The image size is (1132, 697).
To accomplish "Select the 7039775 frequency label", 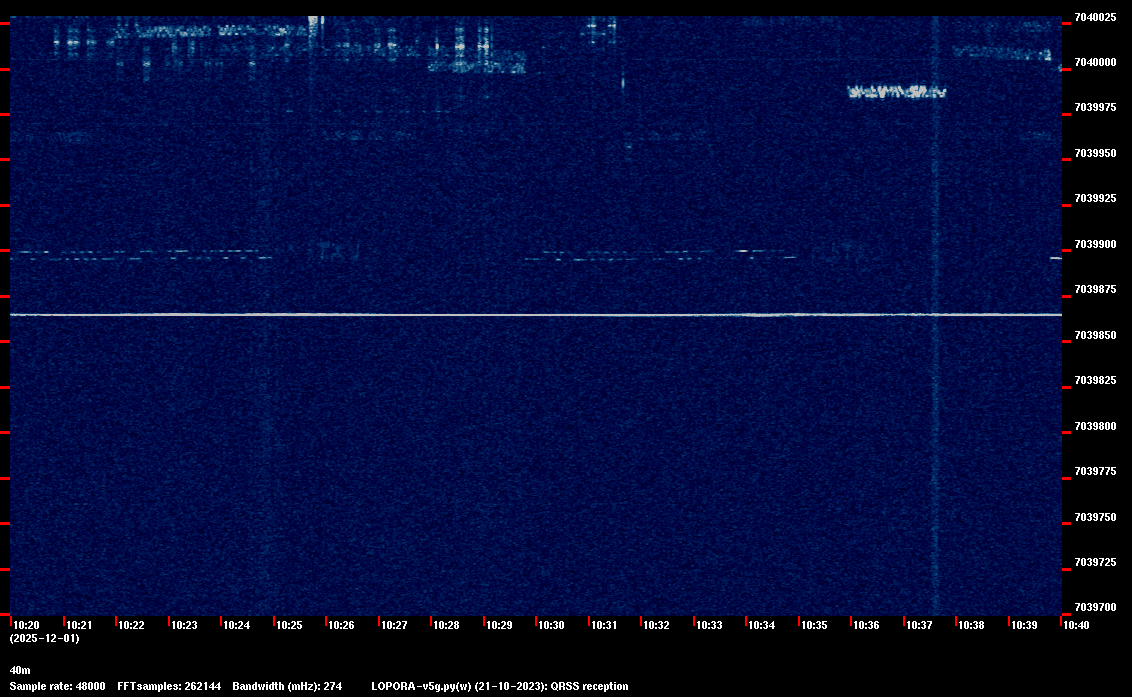I will (x=1095, y=472).
